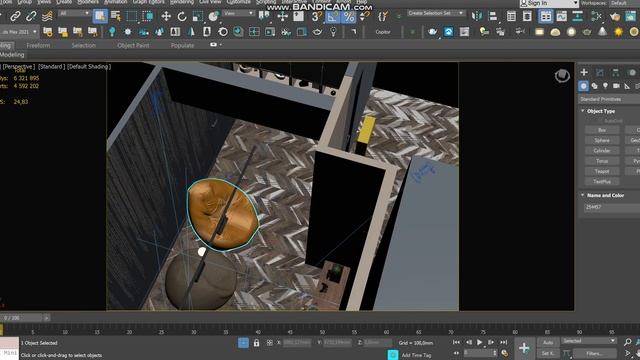Open the Create tab plus icon in command panel

[584, 73]
